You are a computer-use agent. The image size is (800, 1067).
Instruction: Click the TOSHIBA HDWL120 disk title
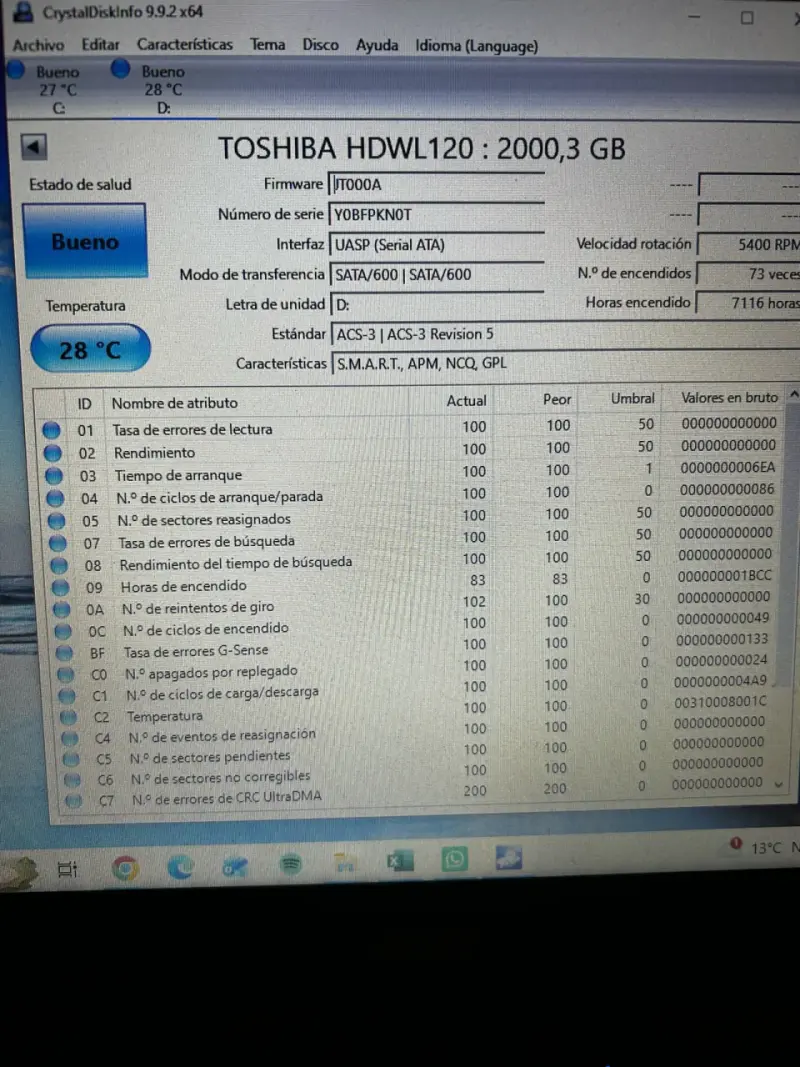point(421,148)
